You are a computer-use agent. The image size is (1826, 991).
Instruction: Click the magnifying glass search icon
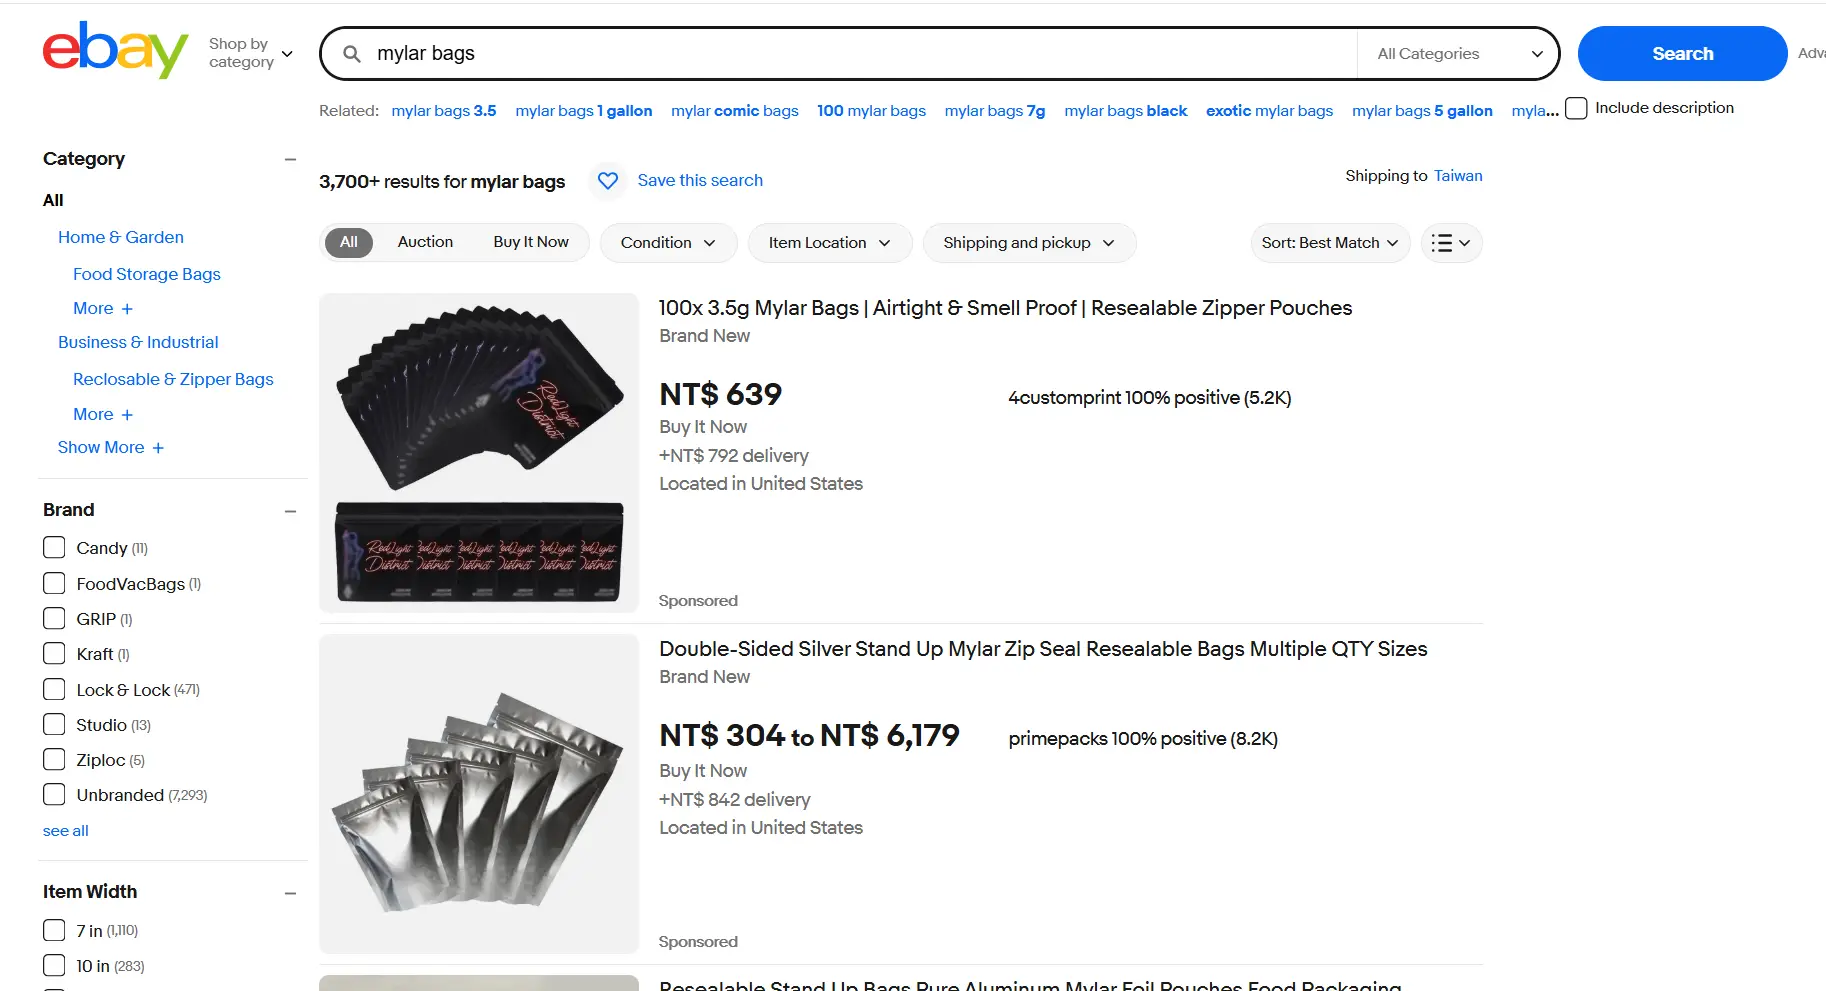tap(352, 53)
